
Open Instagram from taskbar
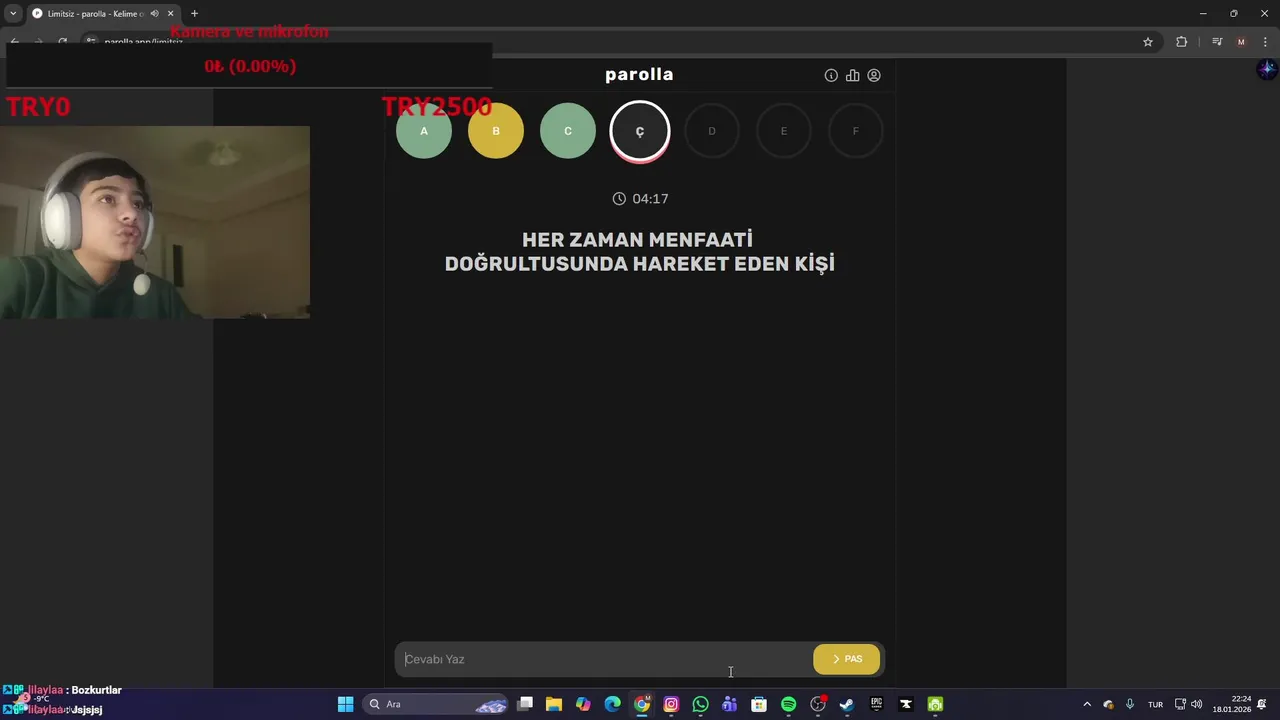pos(671,704)
